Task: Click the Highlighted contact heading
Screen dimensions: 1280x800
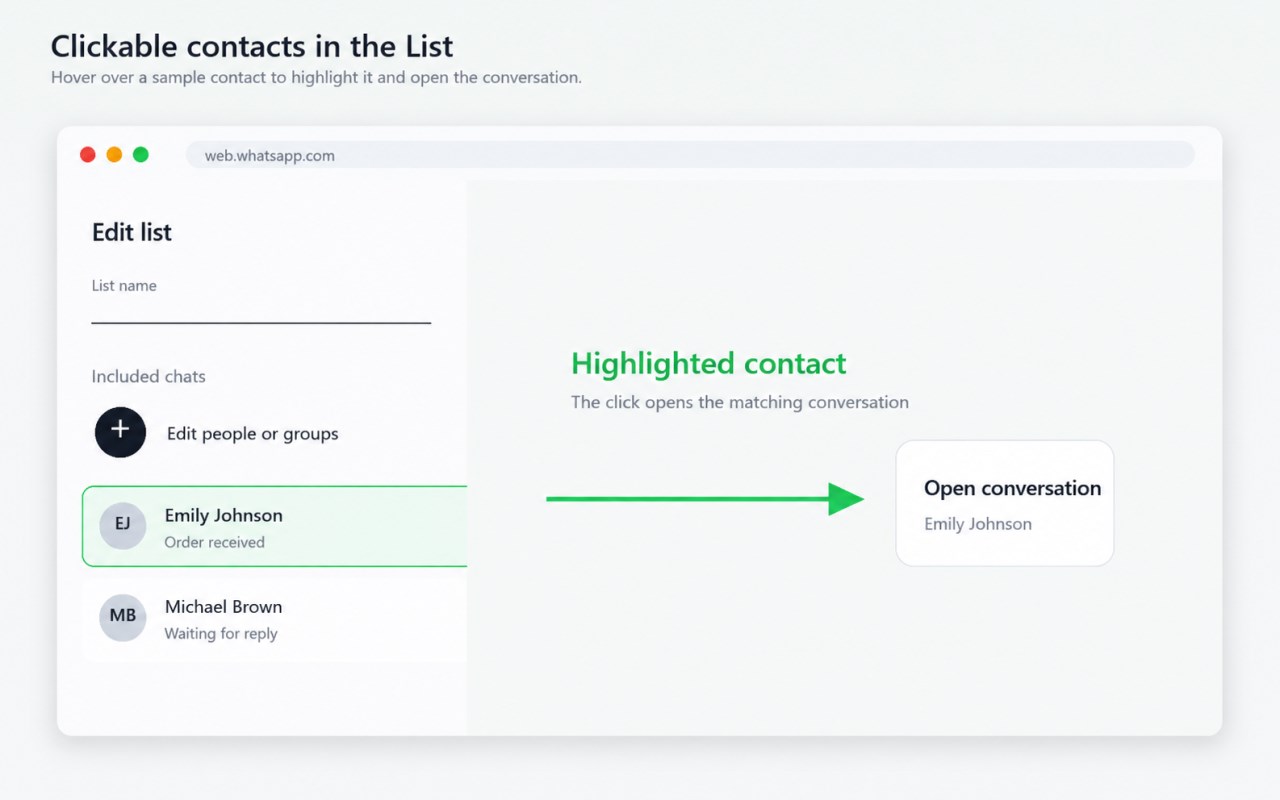Action: [x=708, y=363]
